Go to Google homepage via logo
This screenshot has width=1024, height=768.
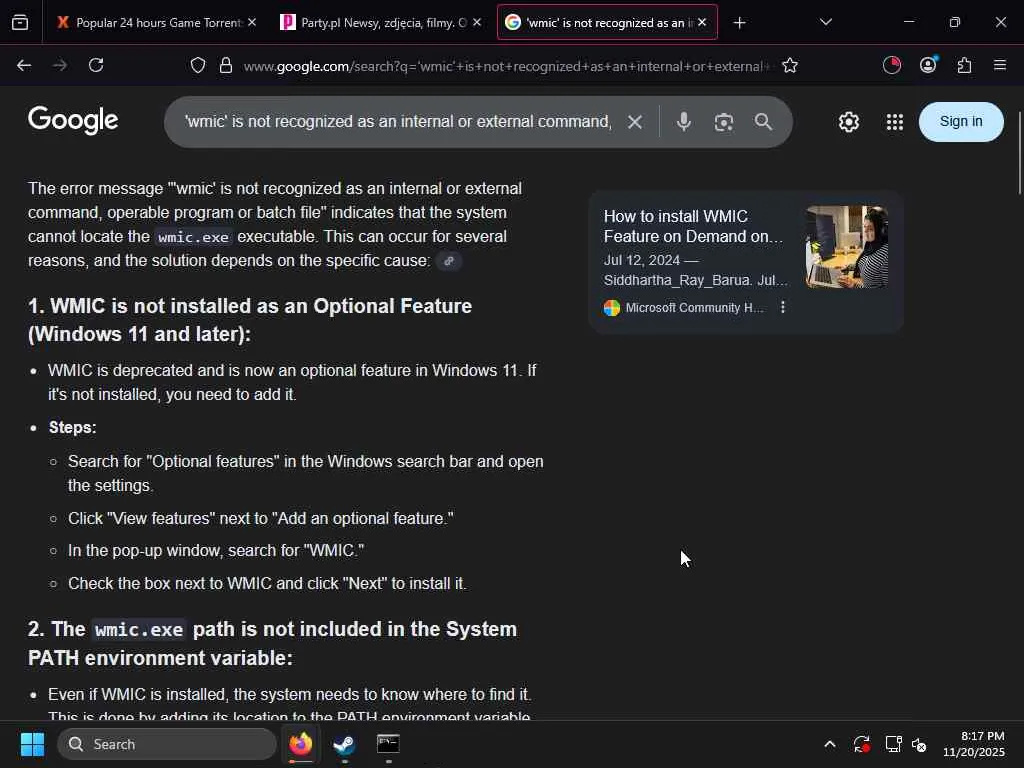coord(73,120)
